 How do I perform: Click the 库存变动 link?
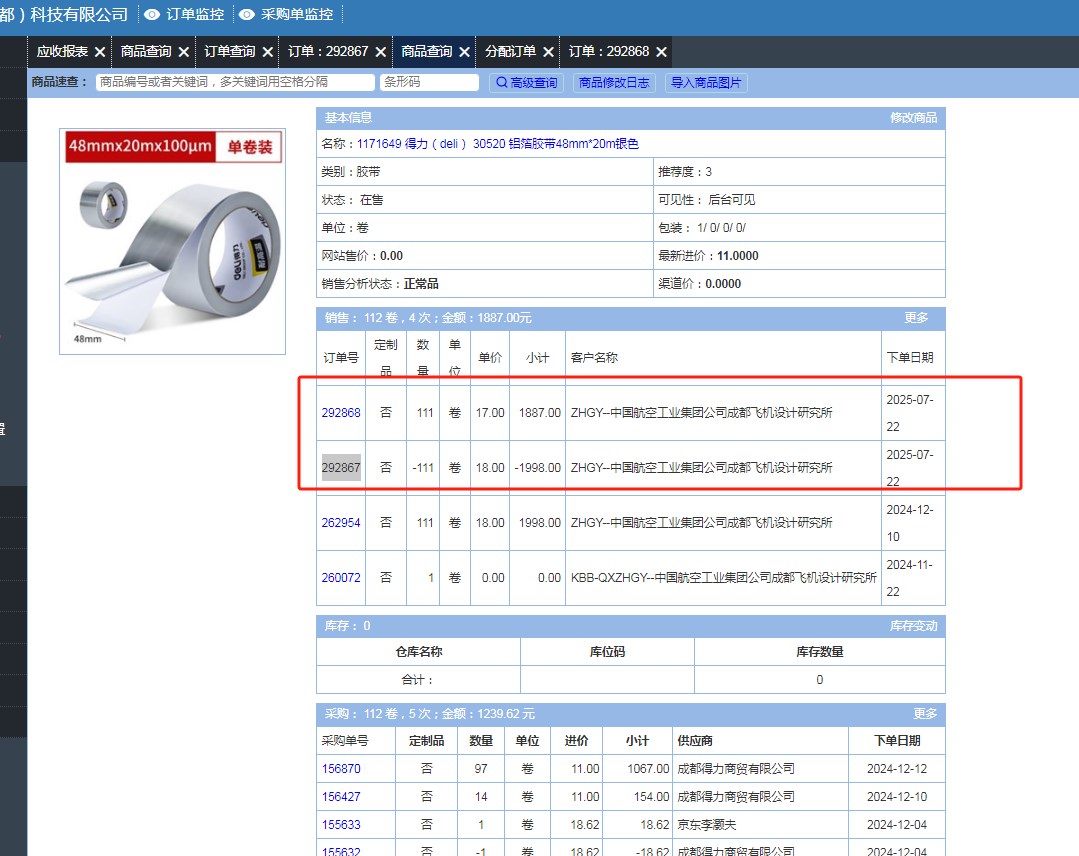(913, 626)
